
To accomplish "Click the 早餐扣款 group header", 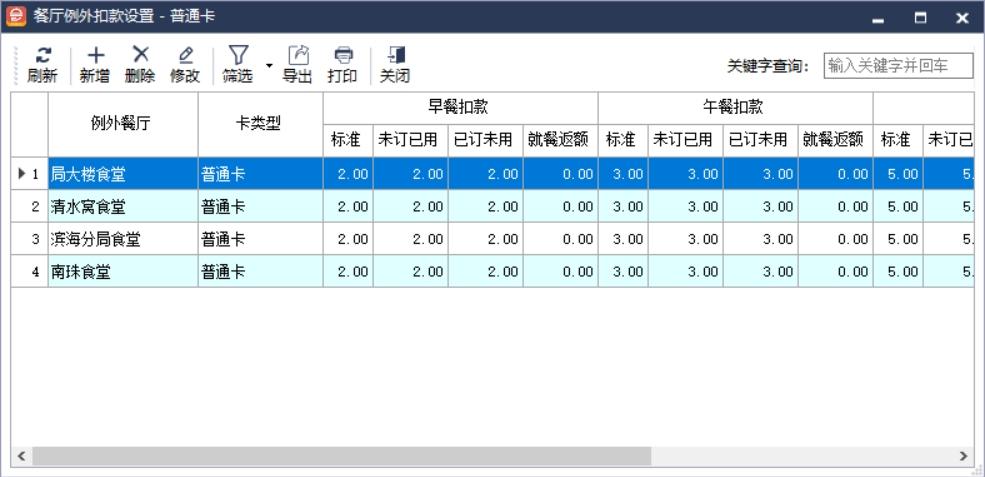I will 460,108.
